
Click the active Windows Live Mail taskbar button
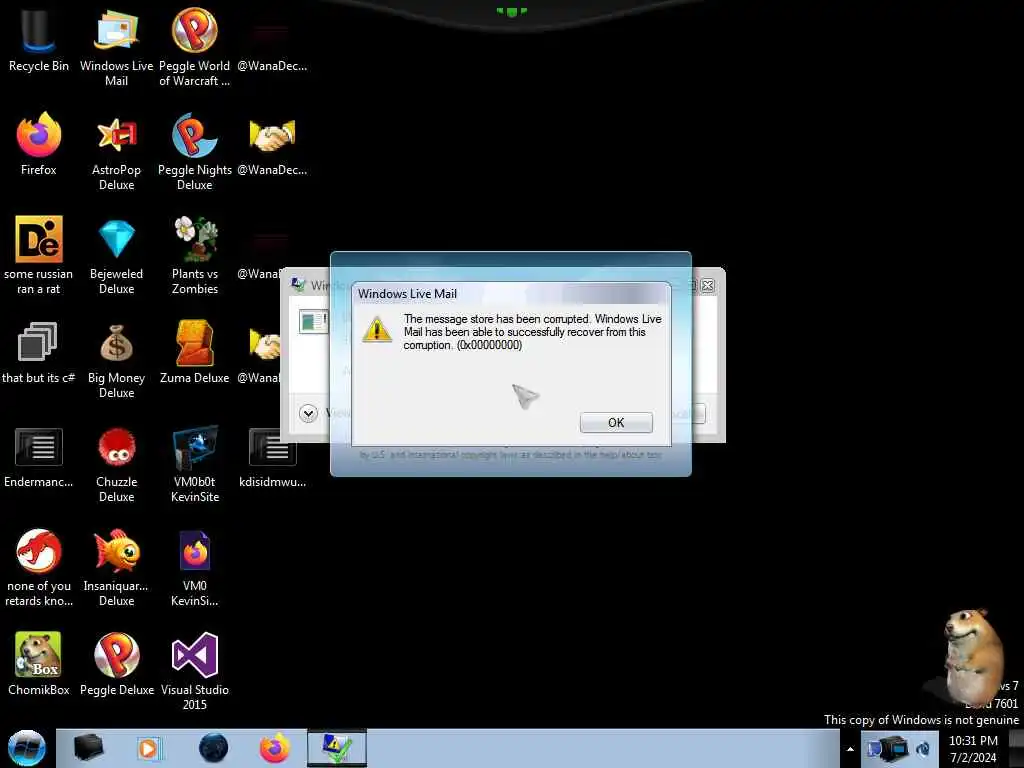(x=337, y=748)
